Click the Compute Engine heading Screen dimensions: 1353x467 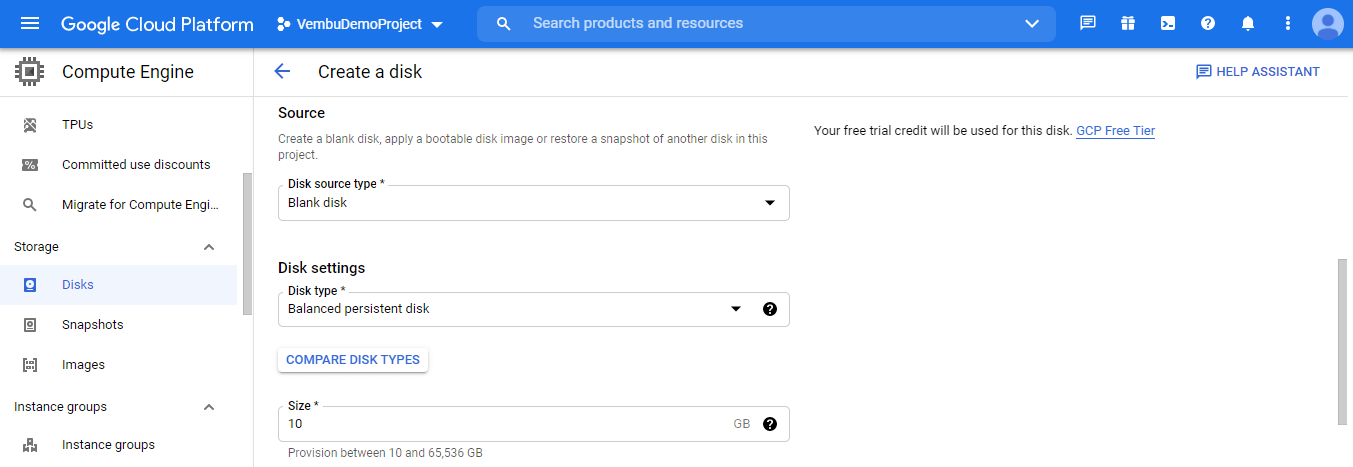pos(128,72)
